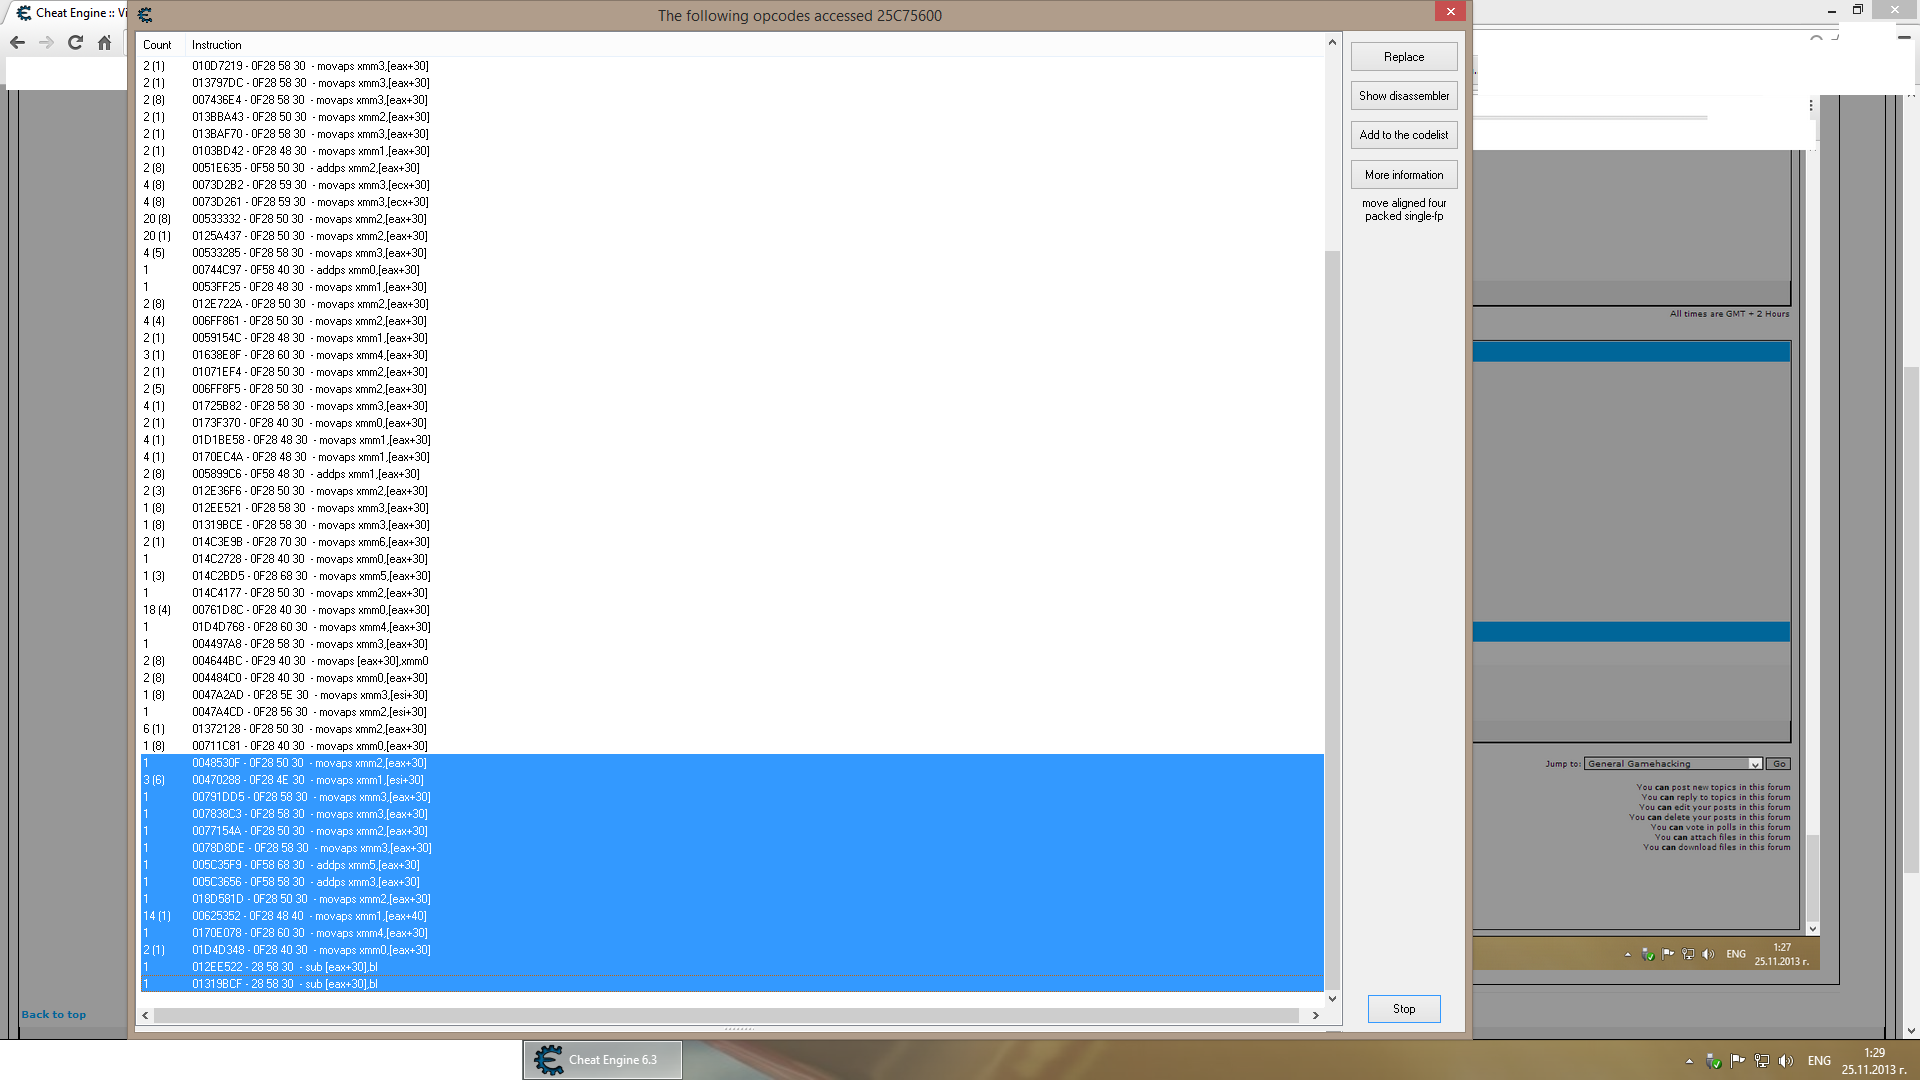Expand hidden icons with the tray chevron

[1689, 1061]
